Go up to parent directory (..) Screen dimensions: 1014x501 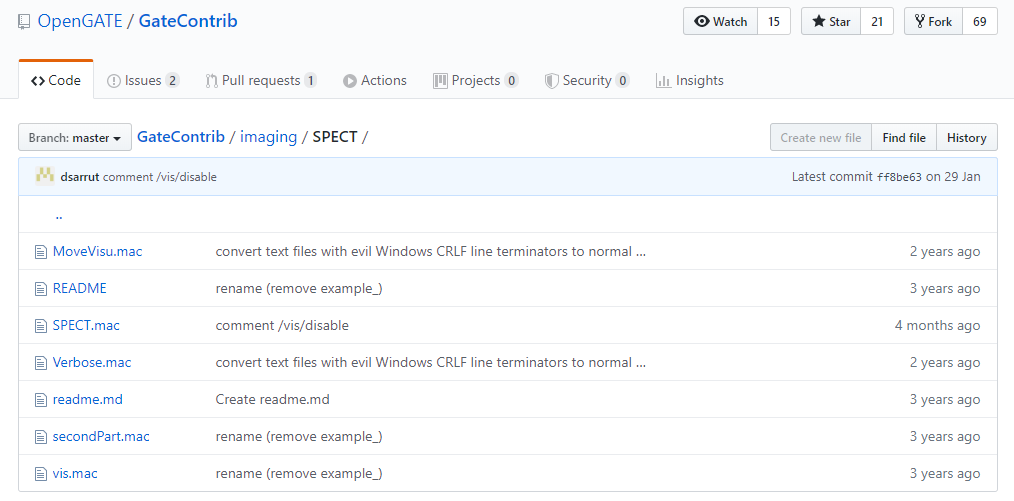pyautogui.click(x=59, y=216)
